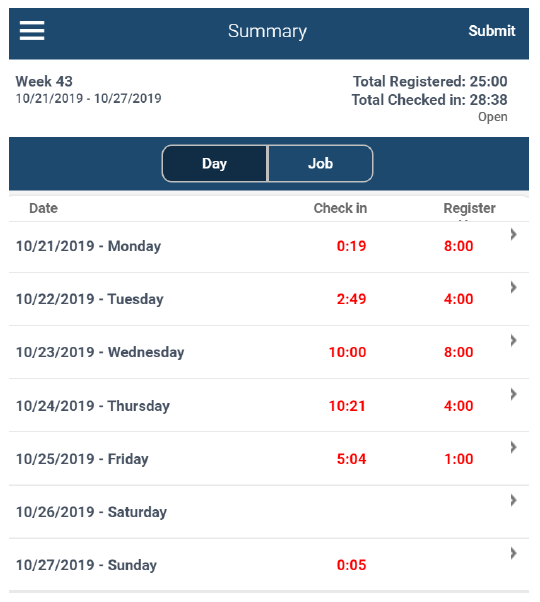Submit the week 43 timesheet
Image resolution: width=540 pixels, height=602 pixels.
(492, 31)
